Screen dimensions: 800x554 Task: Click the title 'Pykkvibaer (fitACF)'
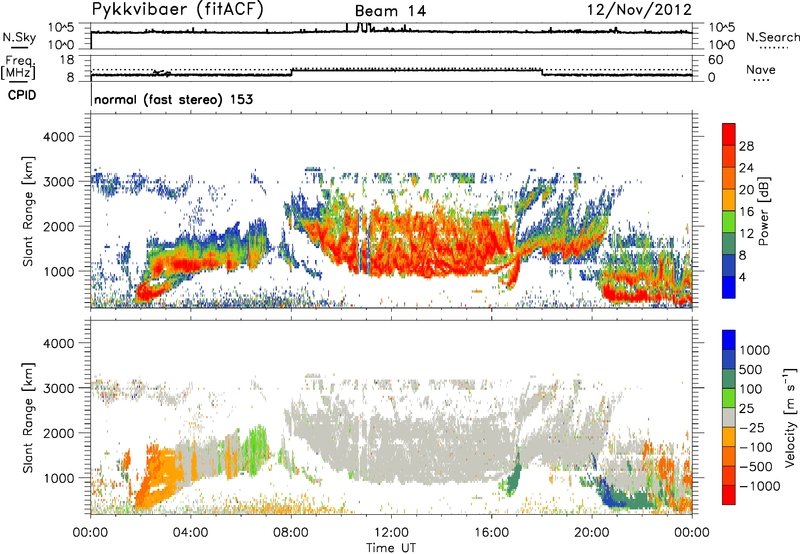tap(177, 10)
